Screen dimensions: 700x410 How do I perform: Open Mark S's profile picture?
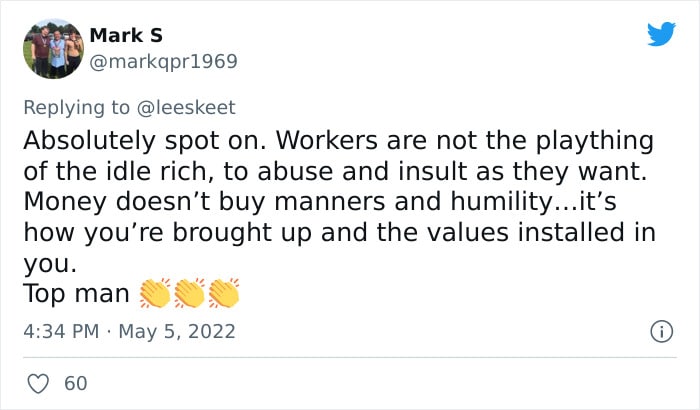pos(53,49)
